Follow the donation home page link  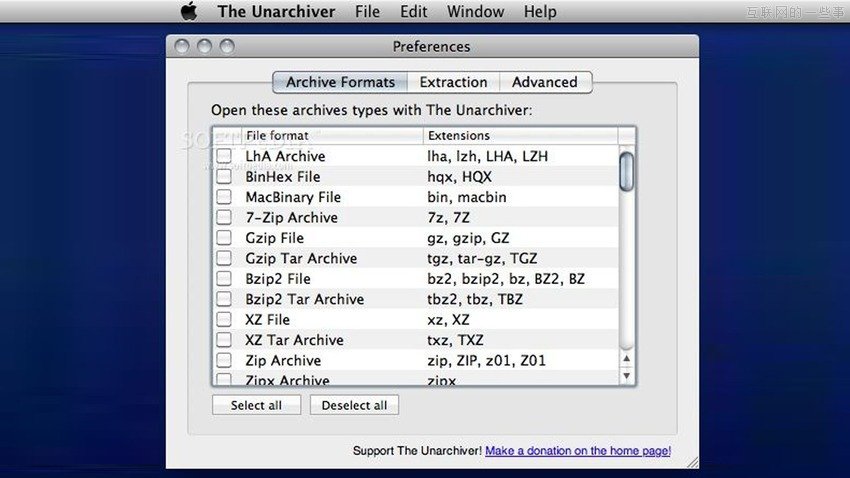[577, 451]
